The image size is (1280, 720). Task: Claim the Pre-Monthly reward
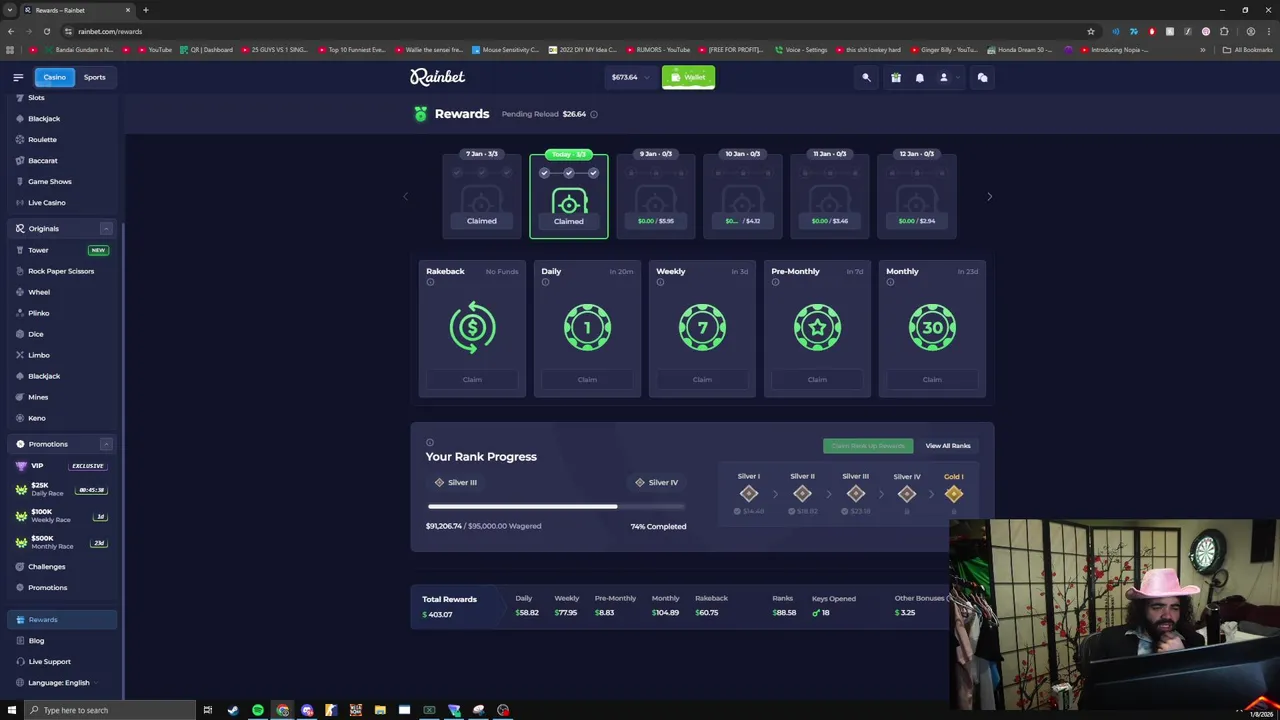pos(817,379)
